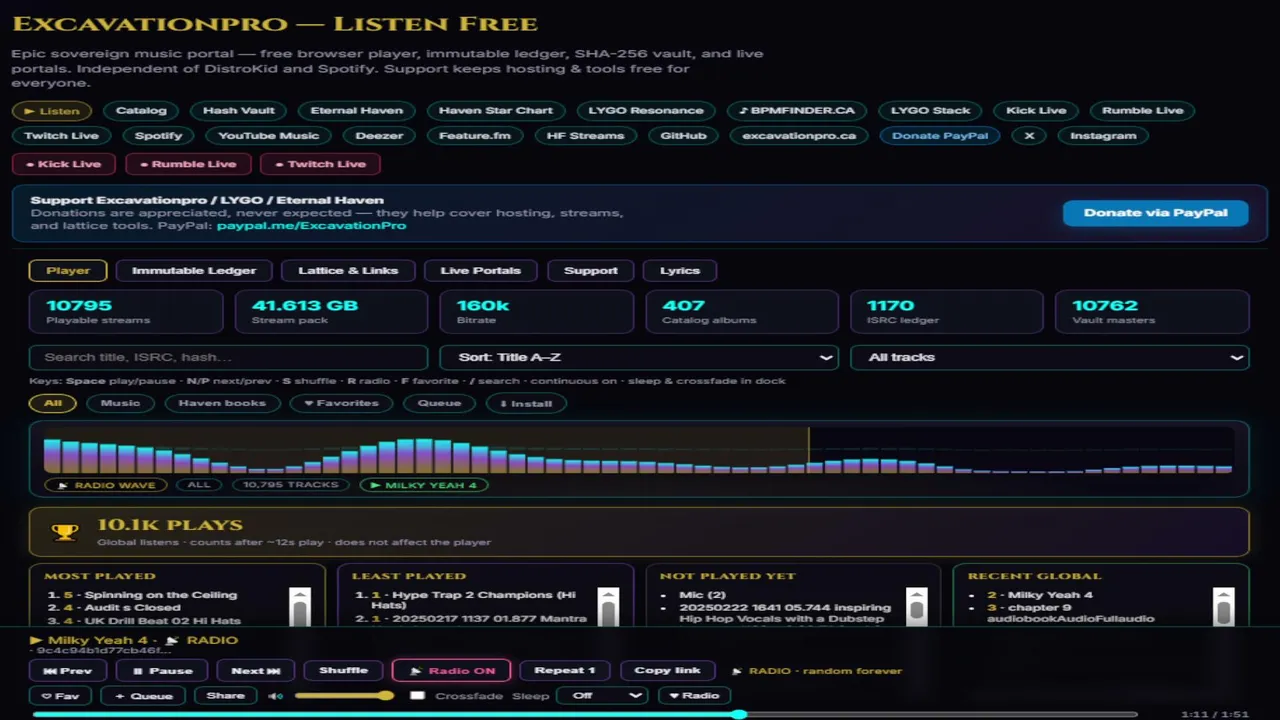This screenshot has width=1280, height=720.
Task: Open the All tracks dropdown
Action: pos(1050,357)
